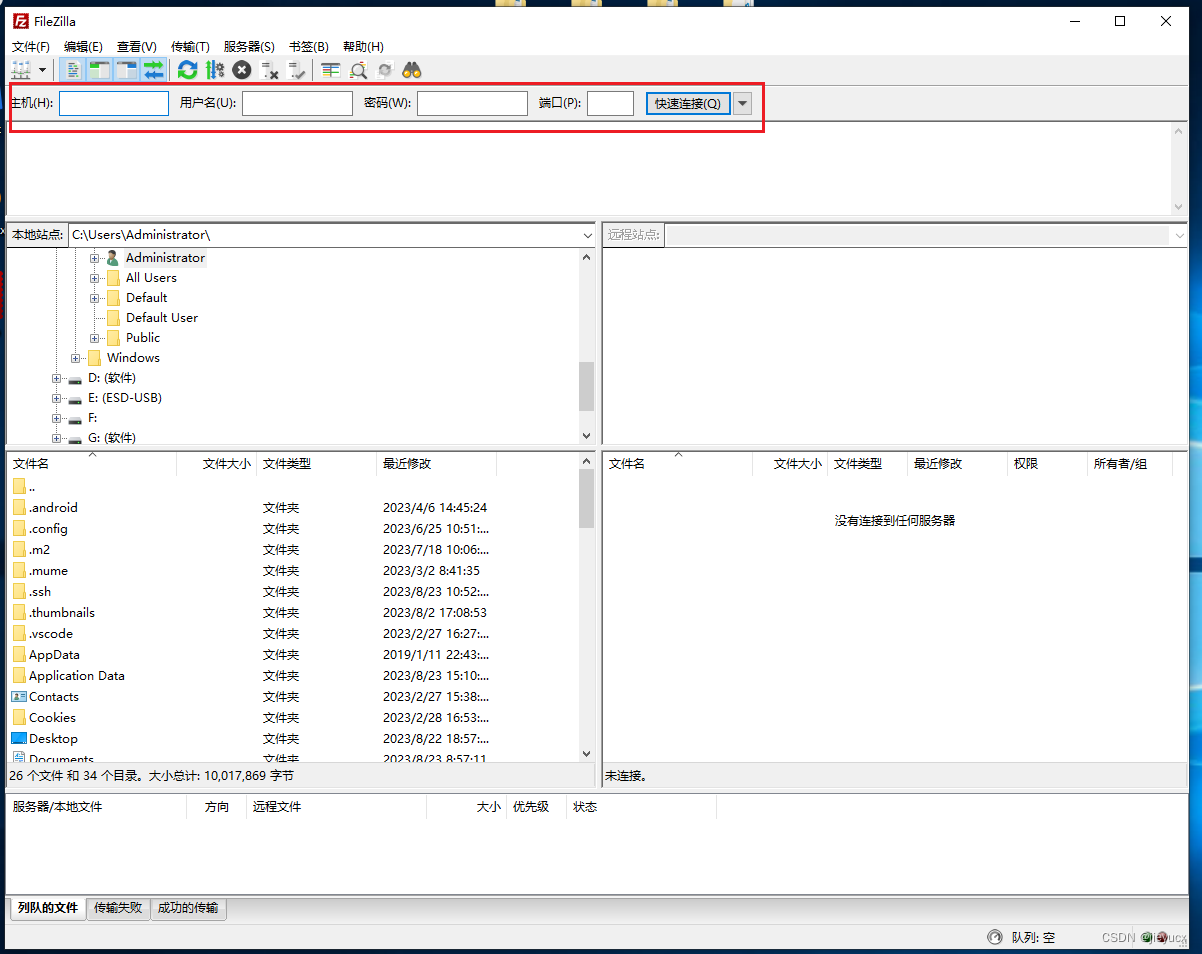Expand the Administrator tree node
The height and width of the screenshot is (954, 1202).
[95, 258]
